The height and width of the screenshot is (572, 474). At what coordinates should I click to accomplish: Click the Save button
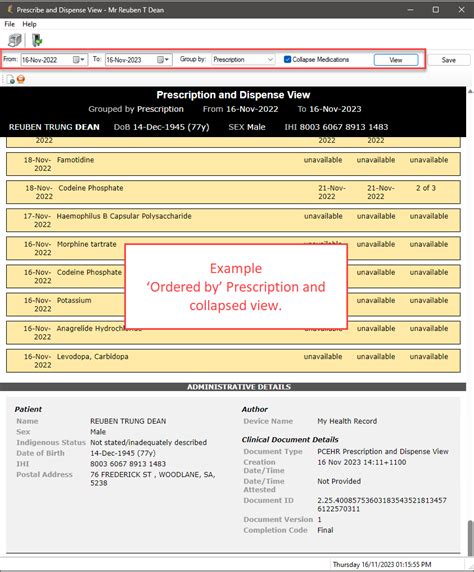pyautogui.click(x=448, y=60)
